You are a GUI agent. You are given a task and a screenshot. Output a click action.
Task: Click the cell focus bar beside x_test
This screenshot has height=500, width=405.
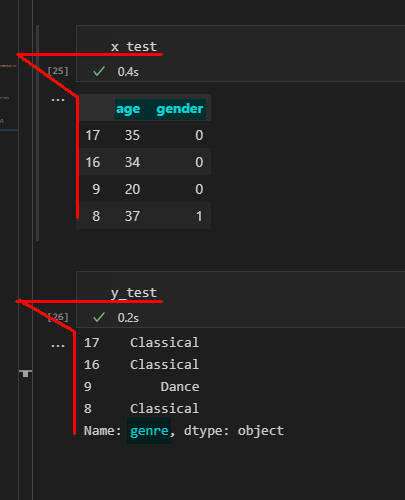point(37,133)
